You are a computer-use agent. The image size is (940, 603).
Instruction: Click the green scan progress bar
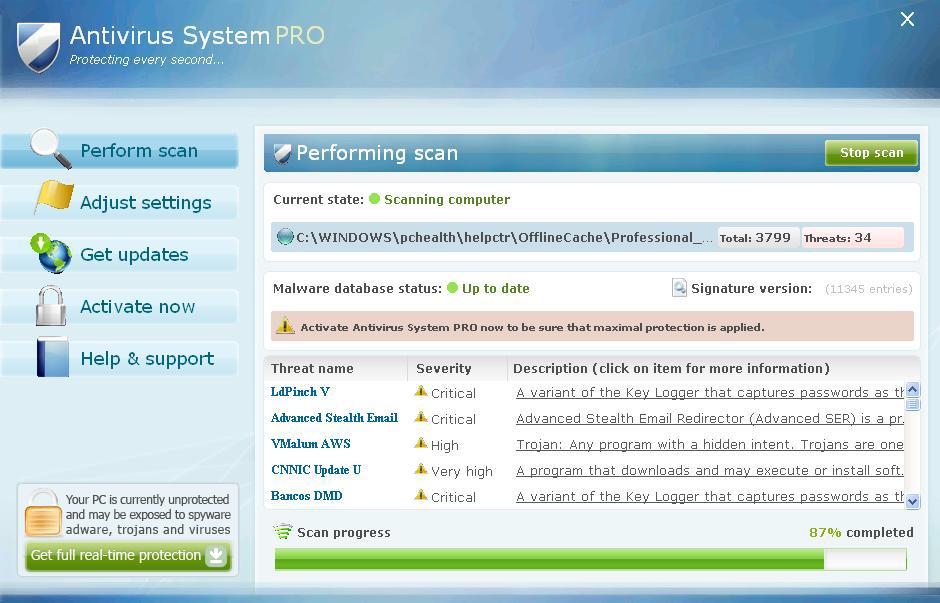click(590, 559)
